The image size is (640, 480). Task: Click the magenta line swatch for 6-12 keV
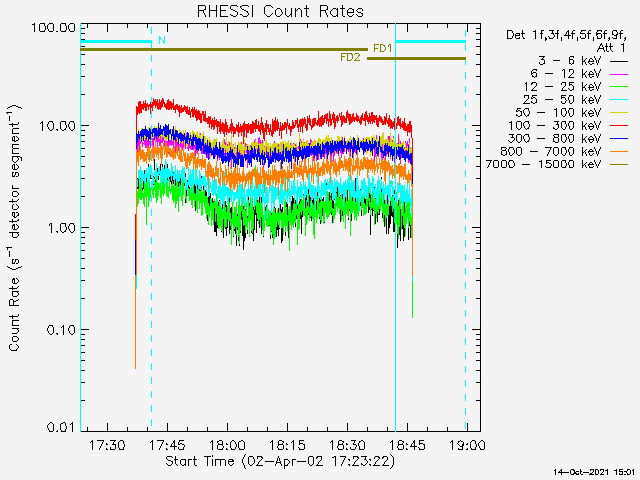(x=619, y=74)
